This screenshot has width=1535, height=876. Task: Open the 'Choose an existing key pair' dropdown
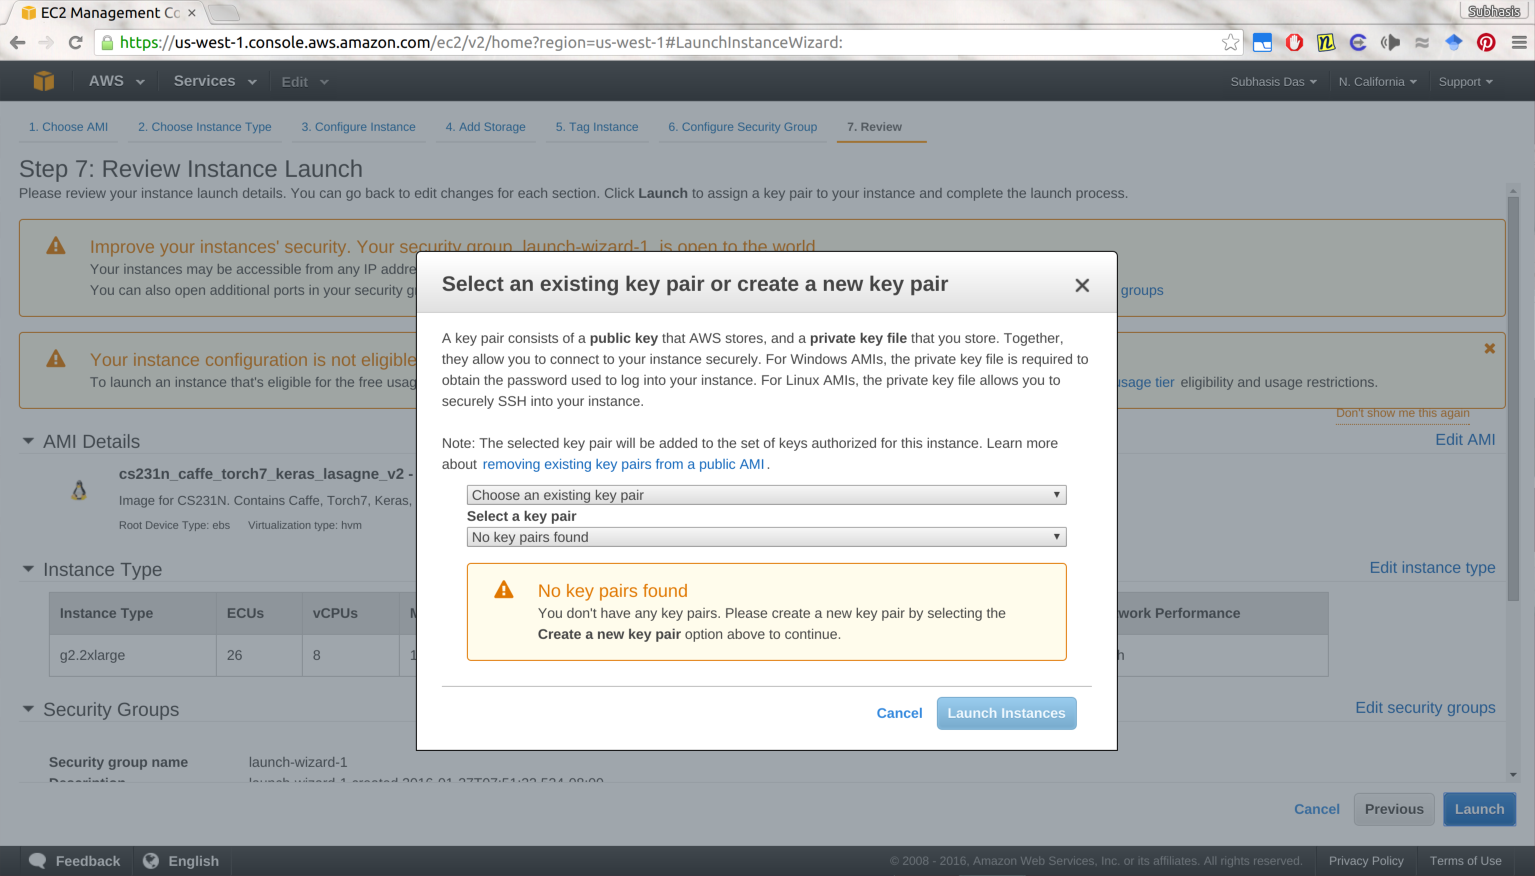click(x=766, y=495)
